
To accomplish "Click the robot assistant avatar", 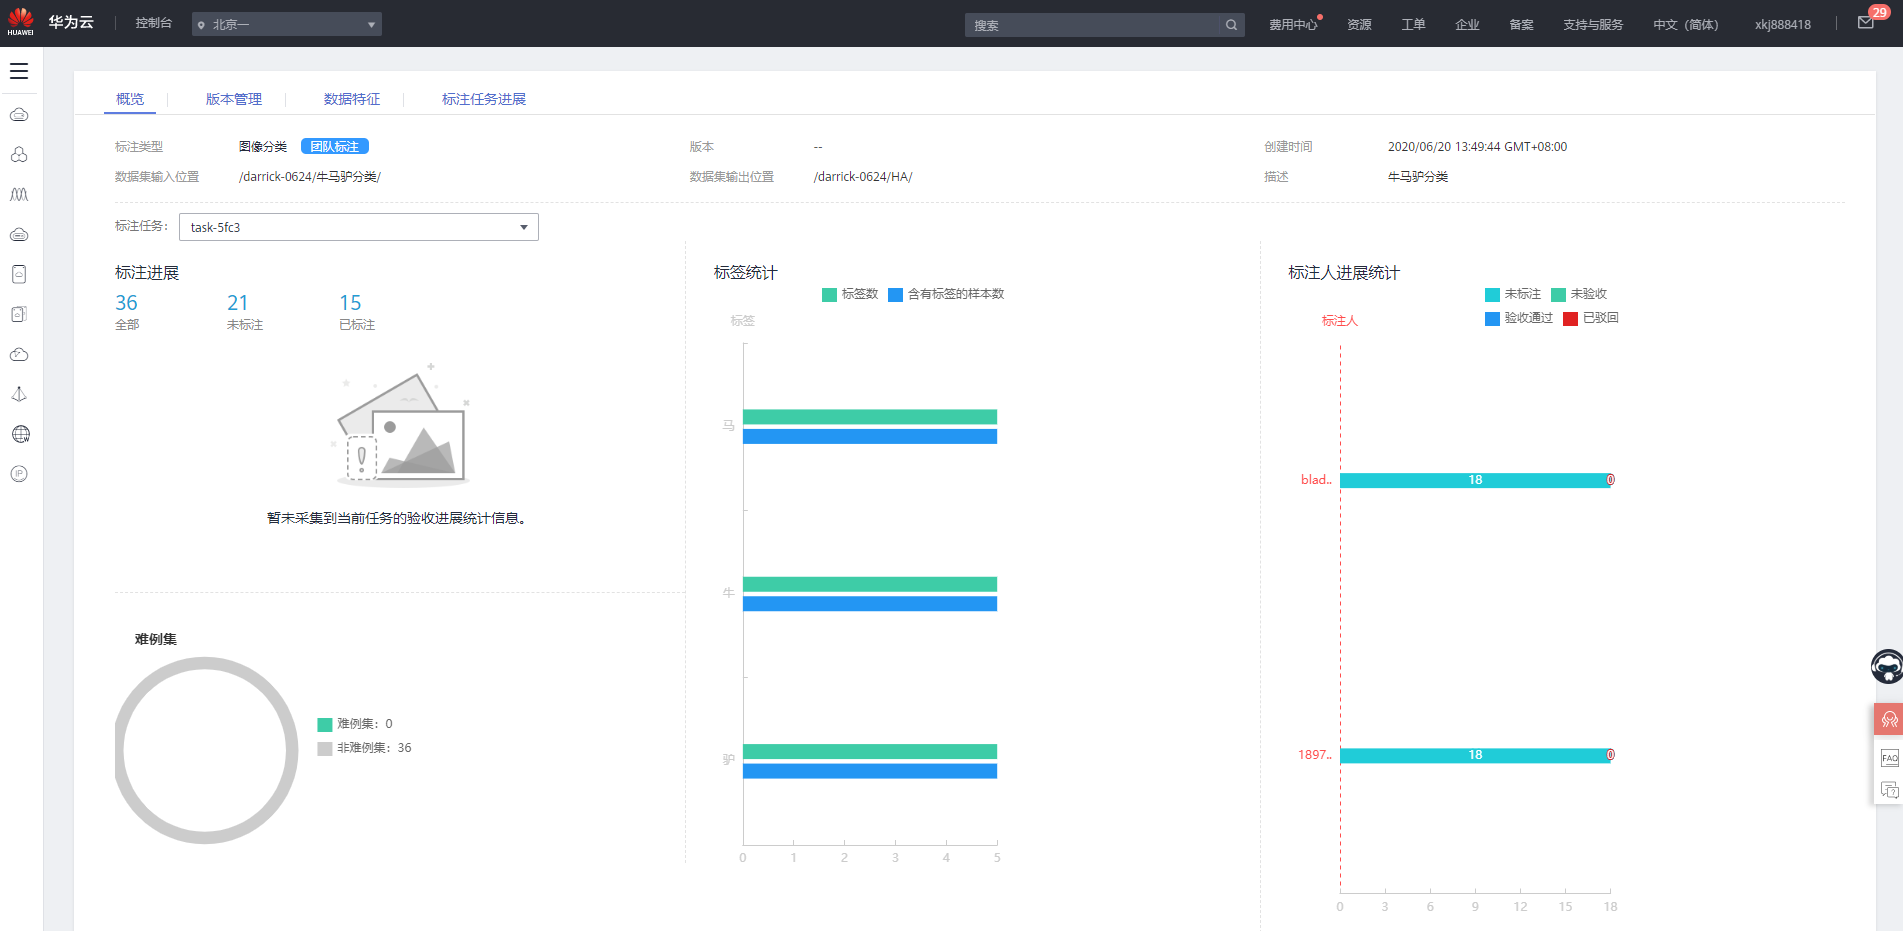I will pos(1887,666).
